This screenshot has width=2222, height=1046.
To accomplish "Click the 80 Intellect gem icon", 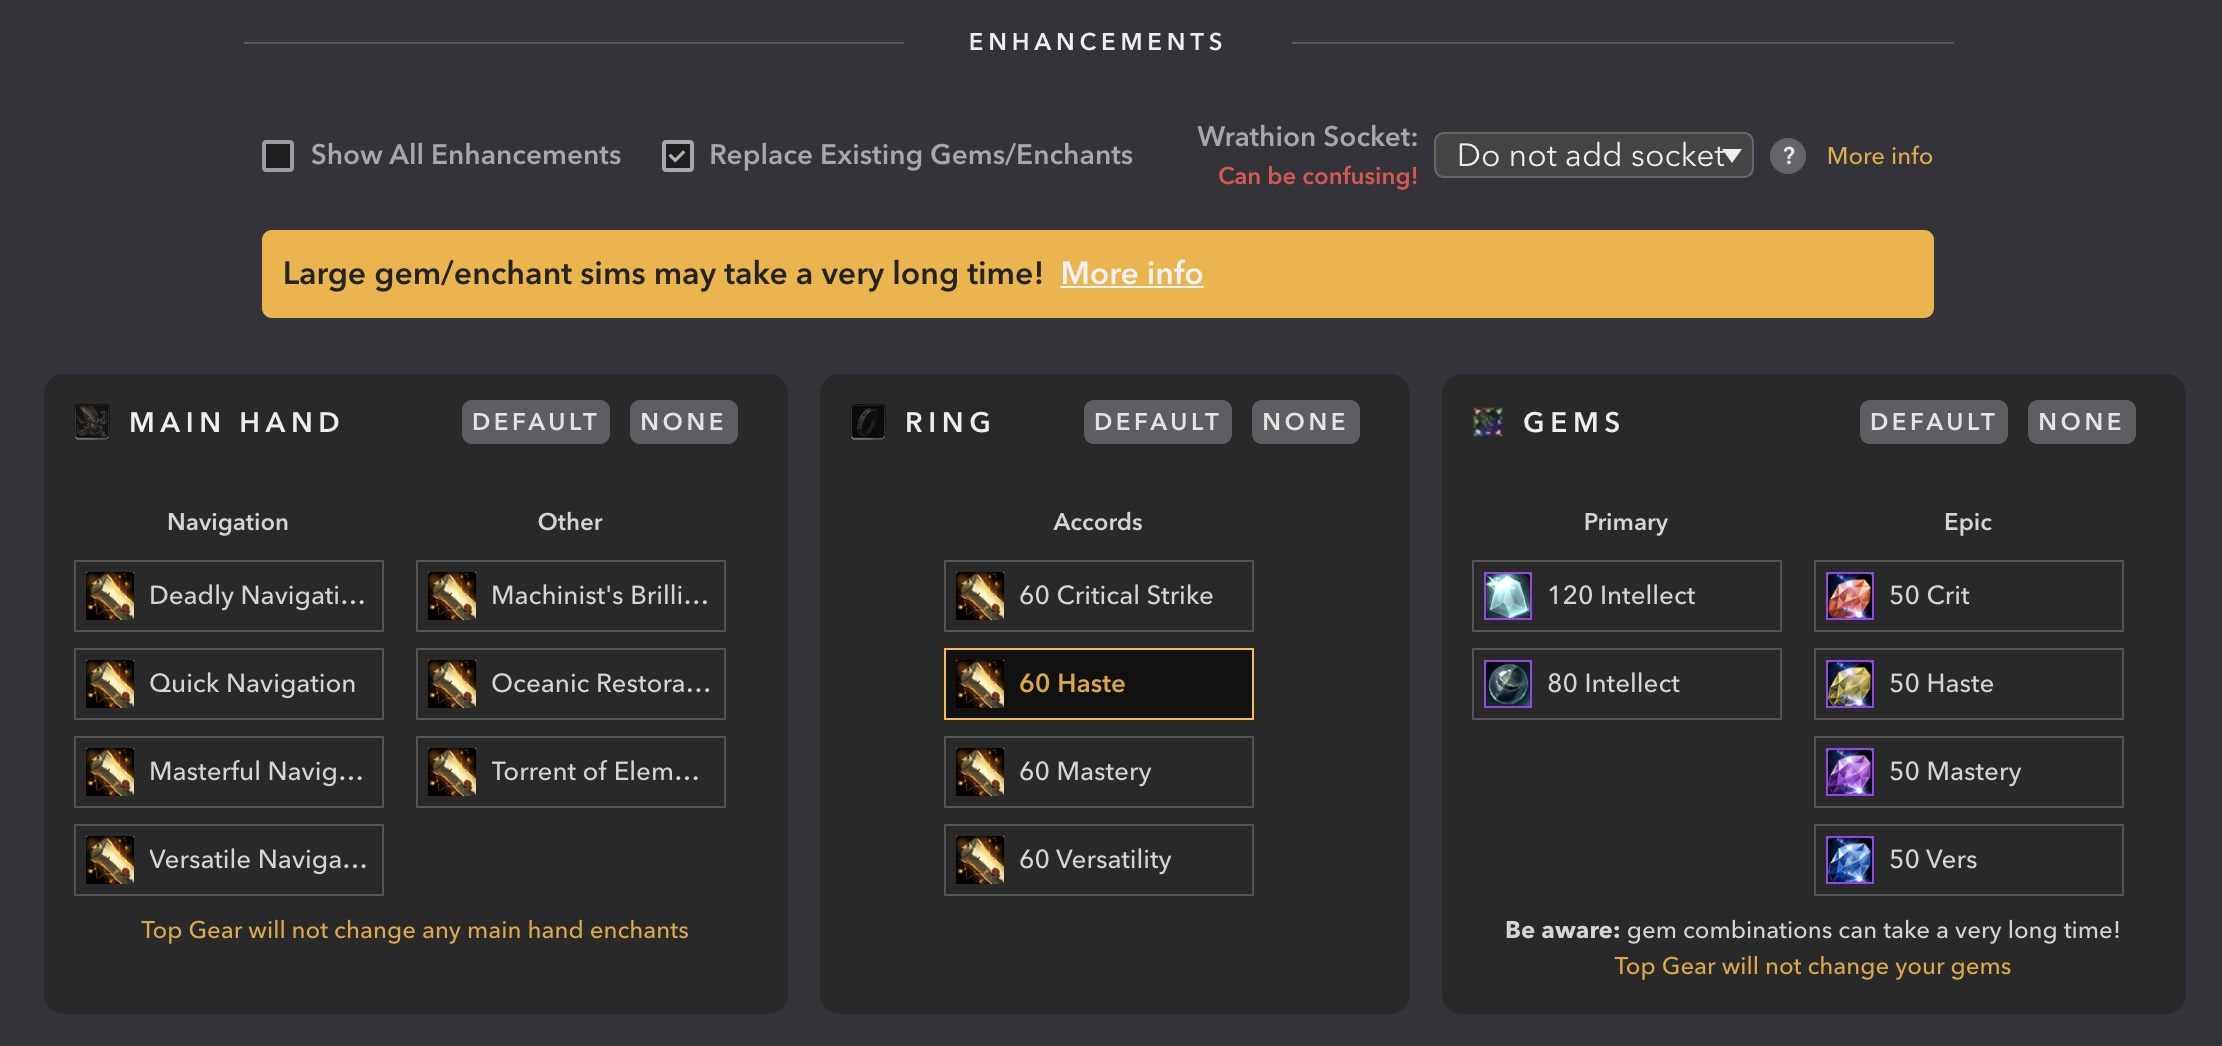I will pyautogui.click(x=1508, y=684).
